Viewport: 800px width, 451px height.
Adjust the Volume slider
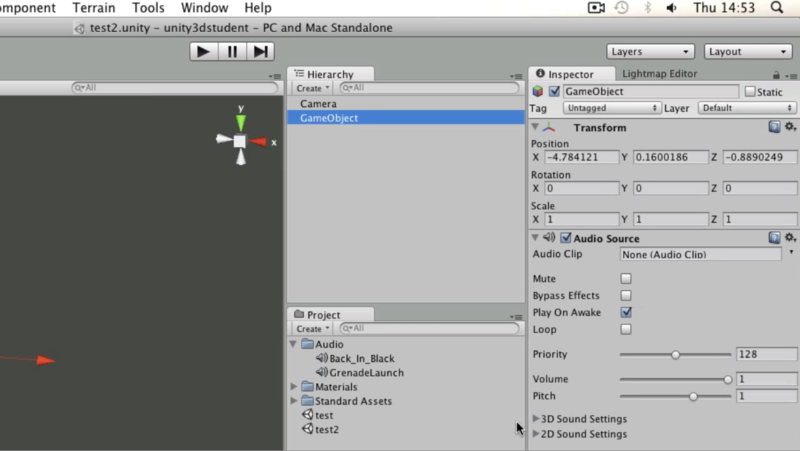[x=675, y=379]
